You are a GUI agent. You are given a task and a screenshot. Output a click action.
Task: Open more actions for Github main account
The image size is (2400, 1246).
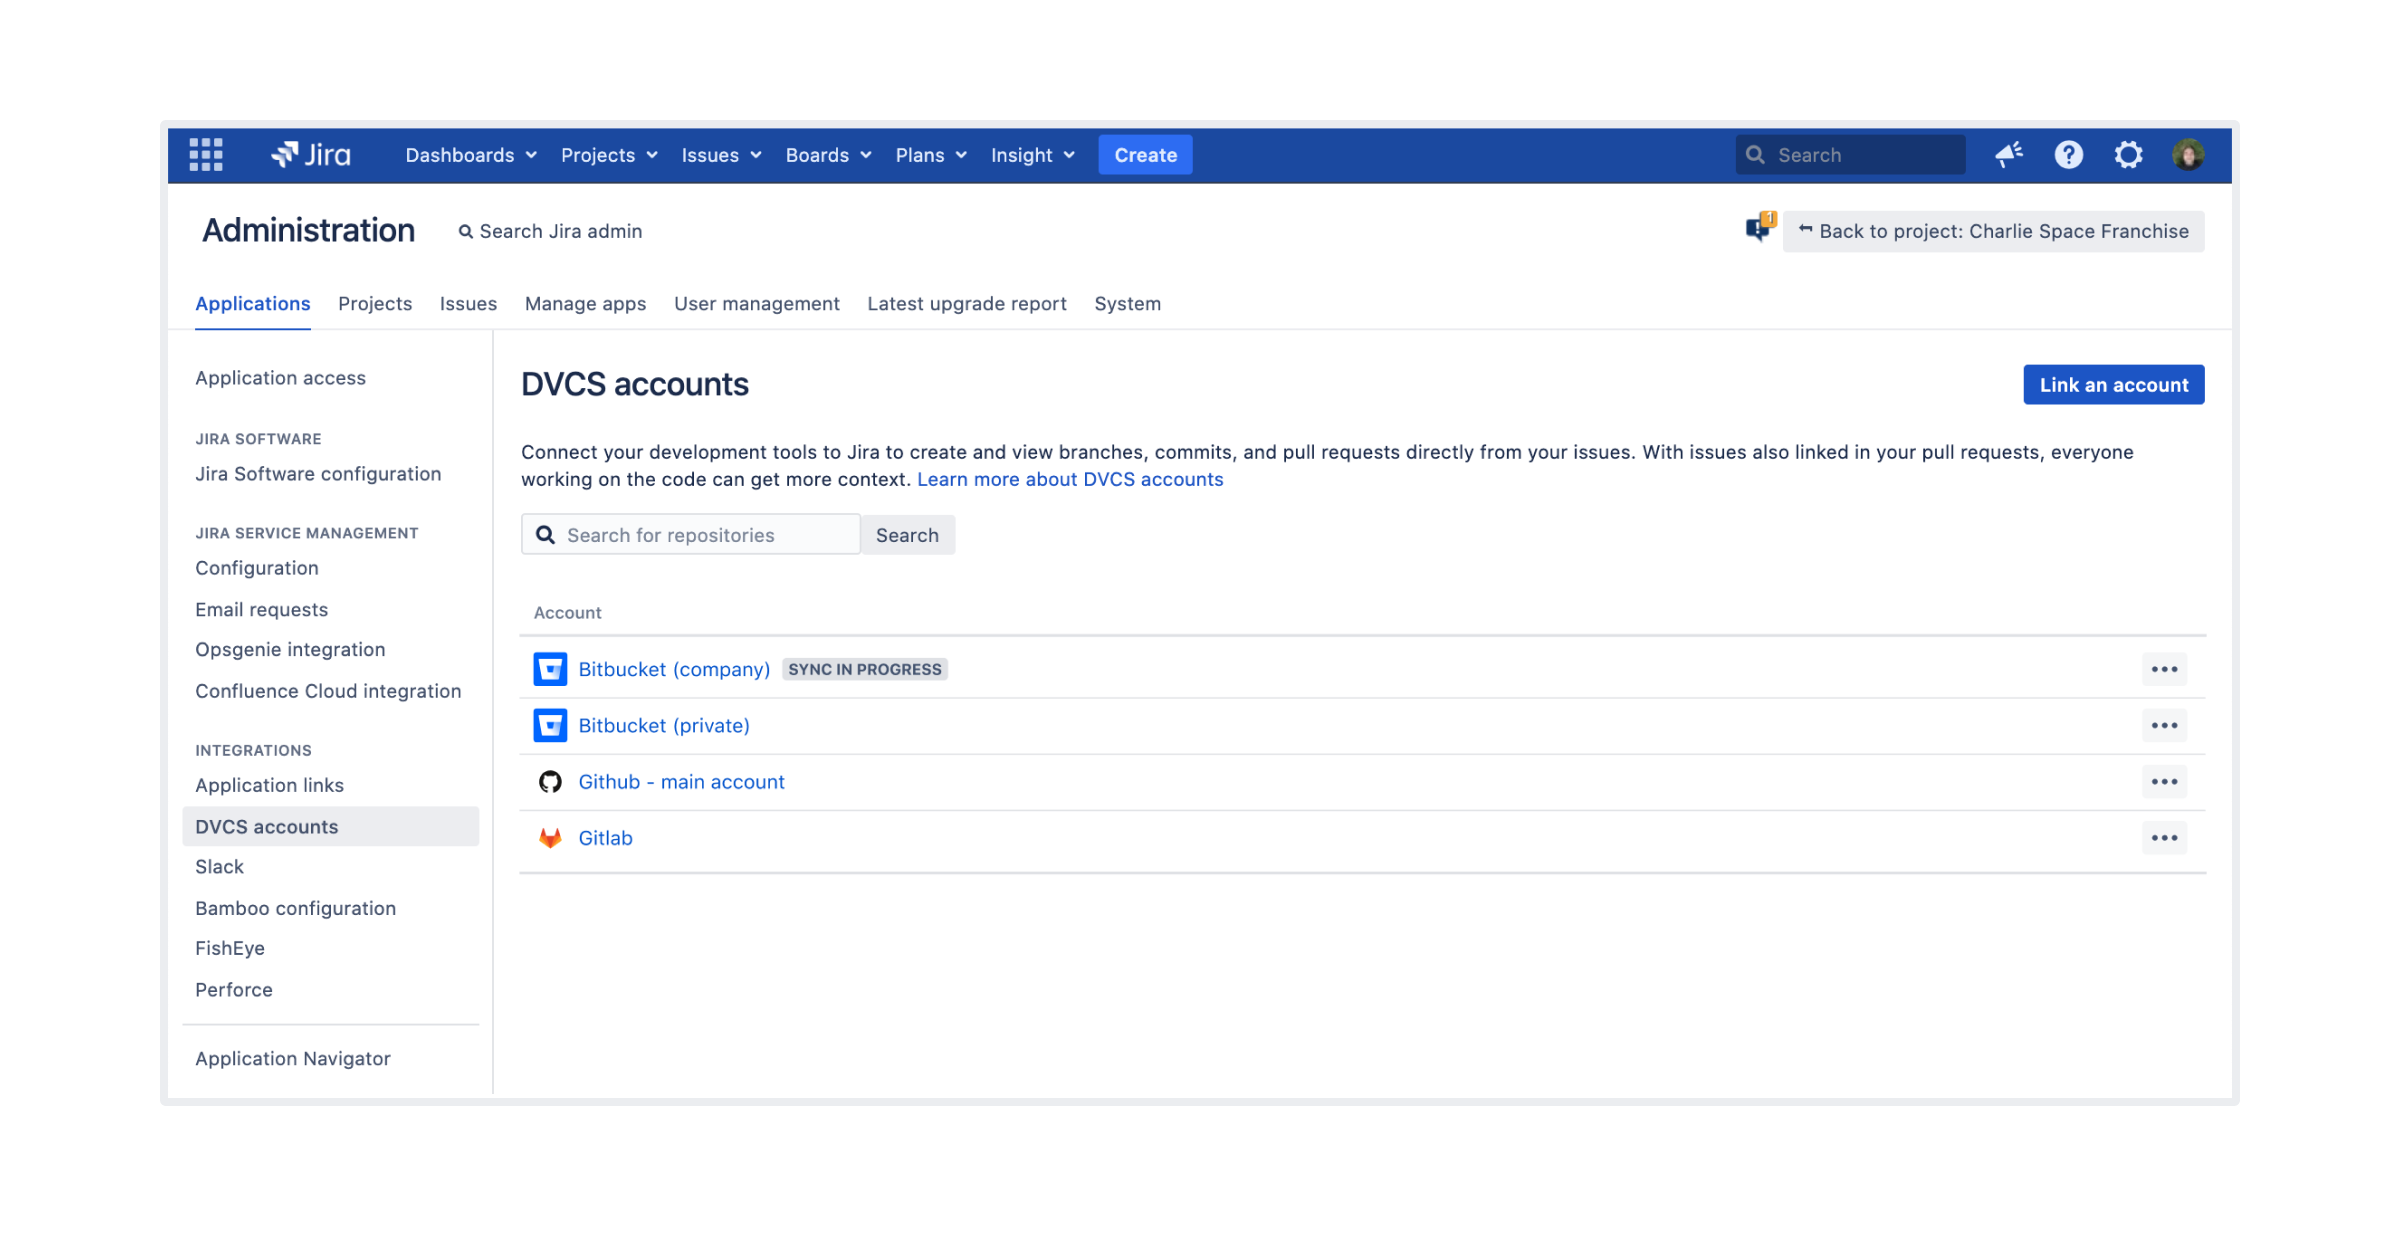2164,782
